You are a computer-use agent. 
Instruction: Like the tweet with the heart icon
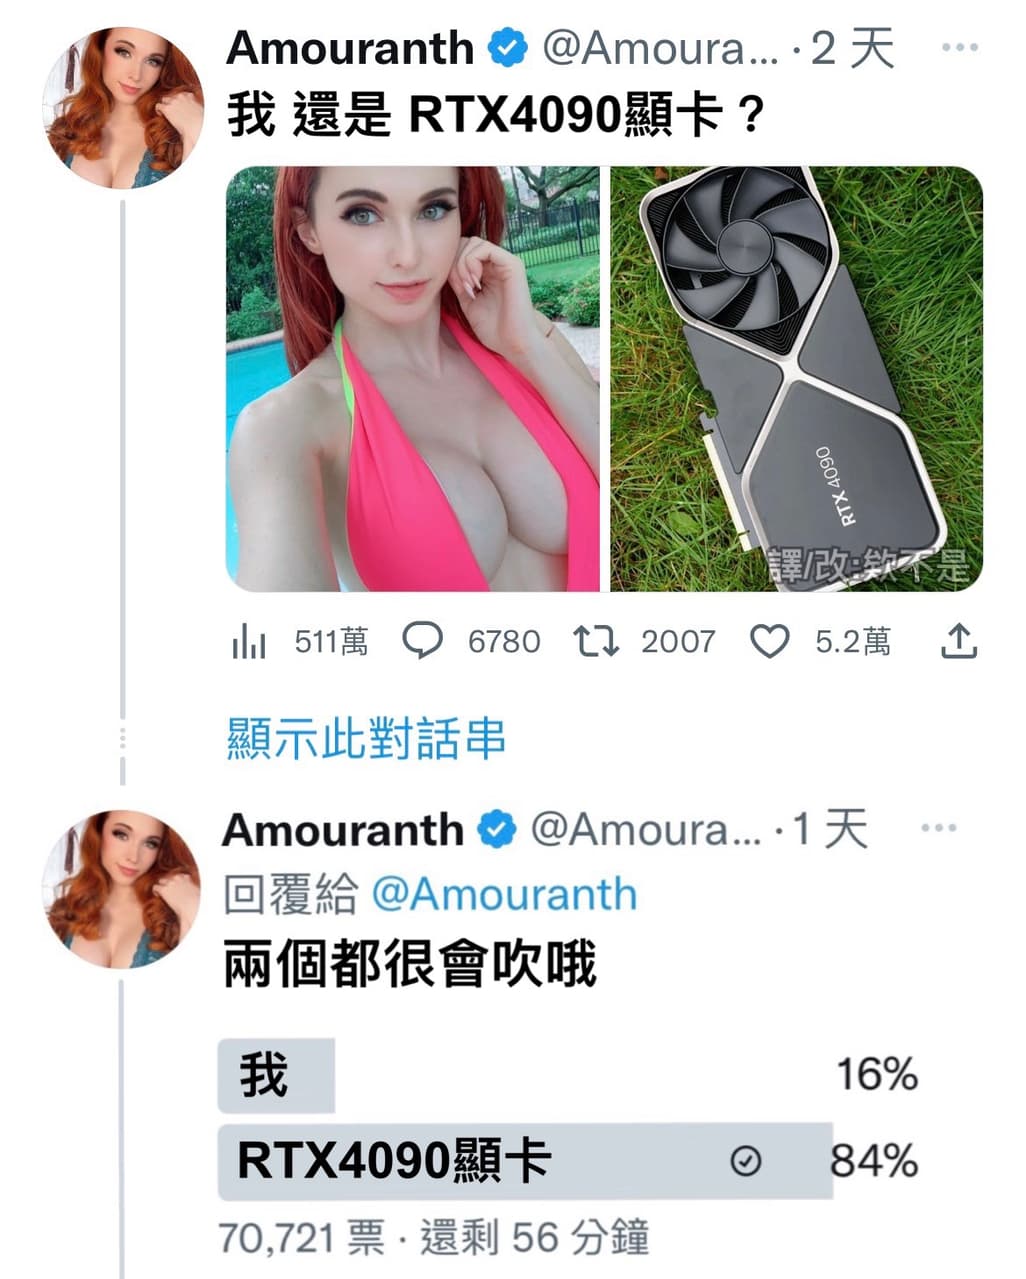click(x=770, y=641)
